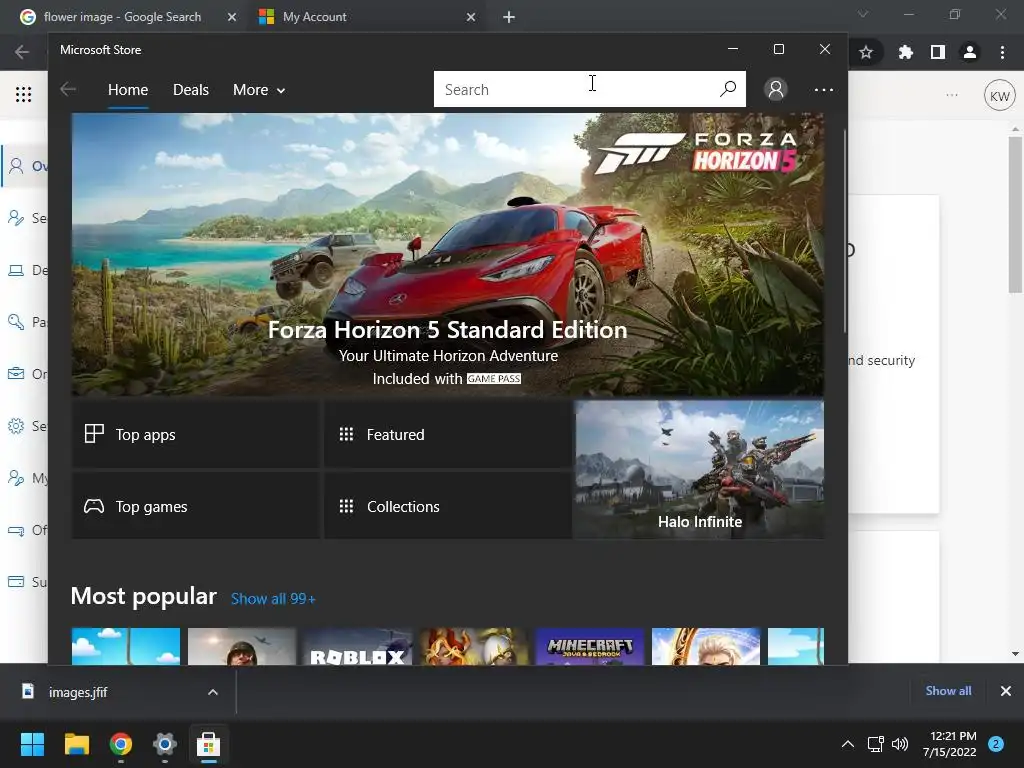Switch to flower image Google Search tab
1024x768 pixels.
click(x=122, y=17)
